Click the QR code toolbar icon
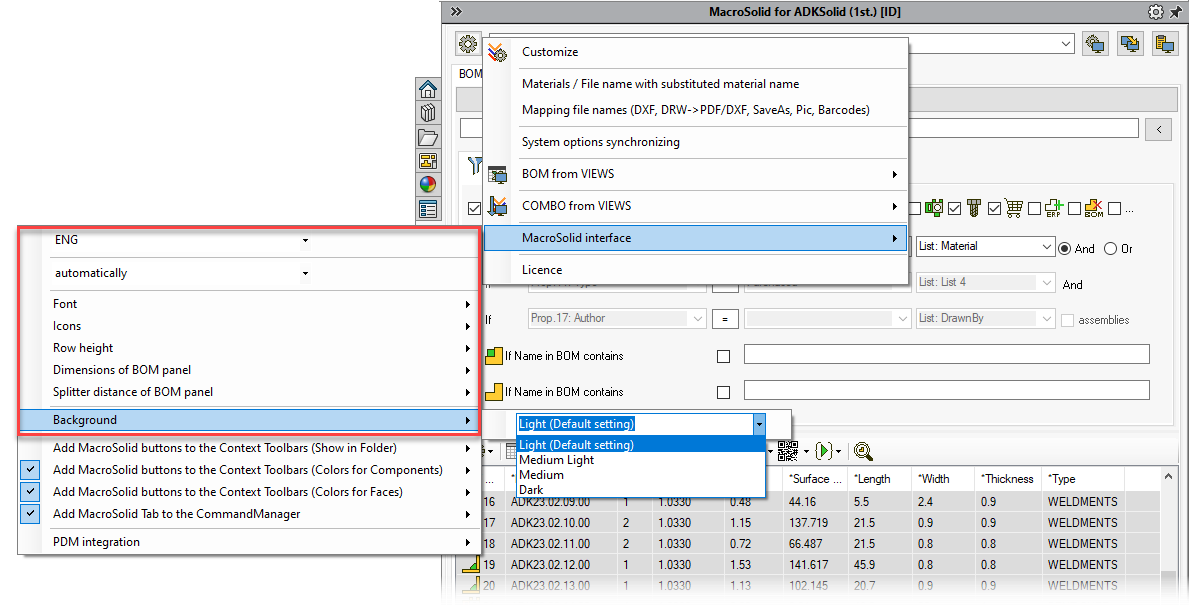This screenshot has width=1189, height=606. [788, 452]
